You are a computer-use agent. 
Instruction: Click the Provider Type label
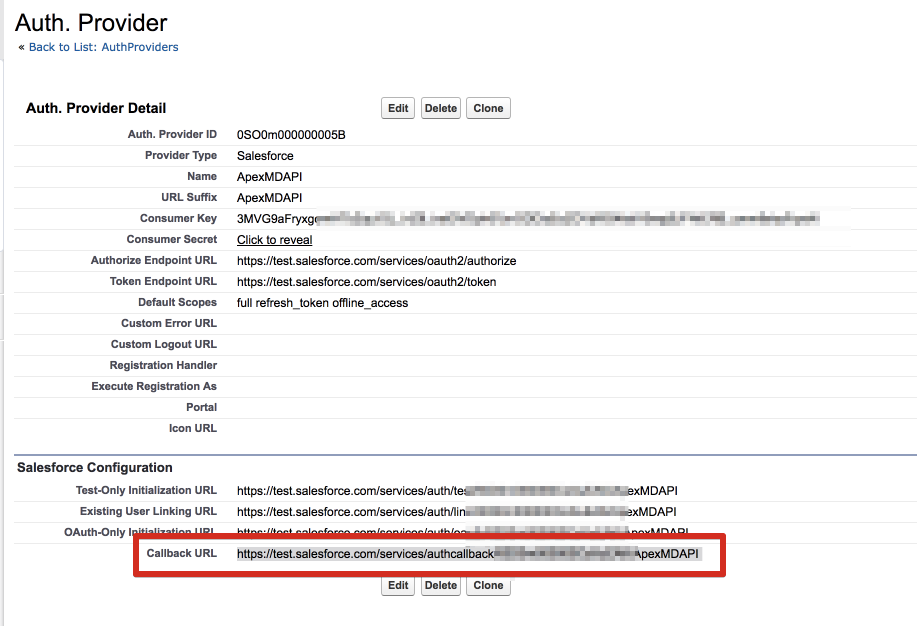tap(181, 155)
